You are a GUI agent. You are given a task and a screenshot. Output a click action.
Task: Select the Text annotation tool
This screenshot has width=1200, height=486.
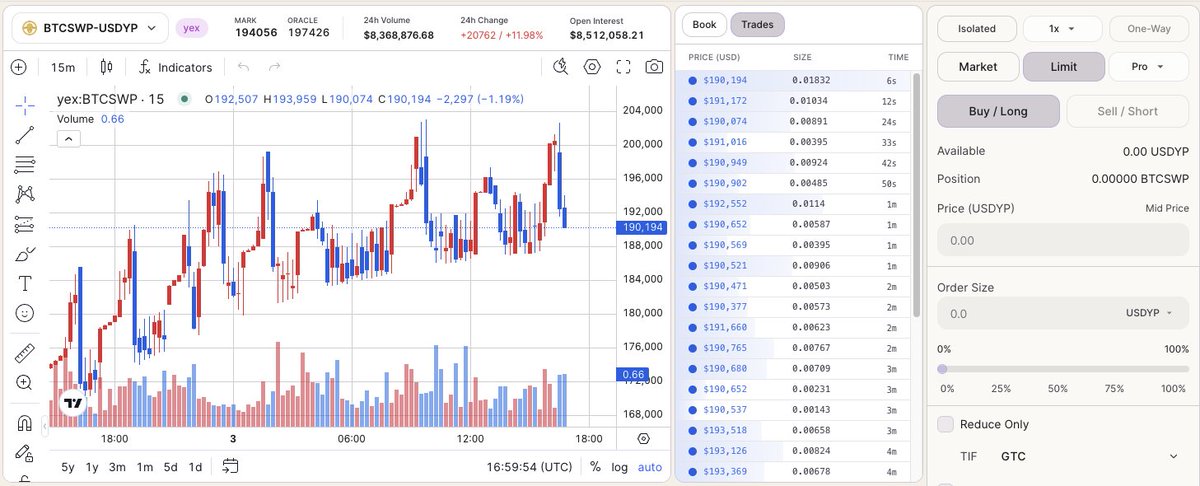[x=25, y=283]
